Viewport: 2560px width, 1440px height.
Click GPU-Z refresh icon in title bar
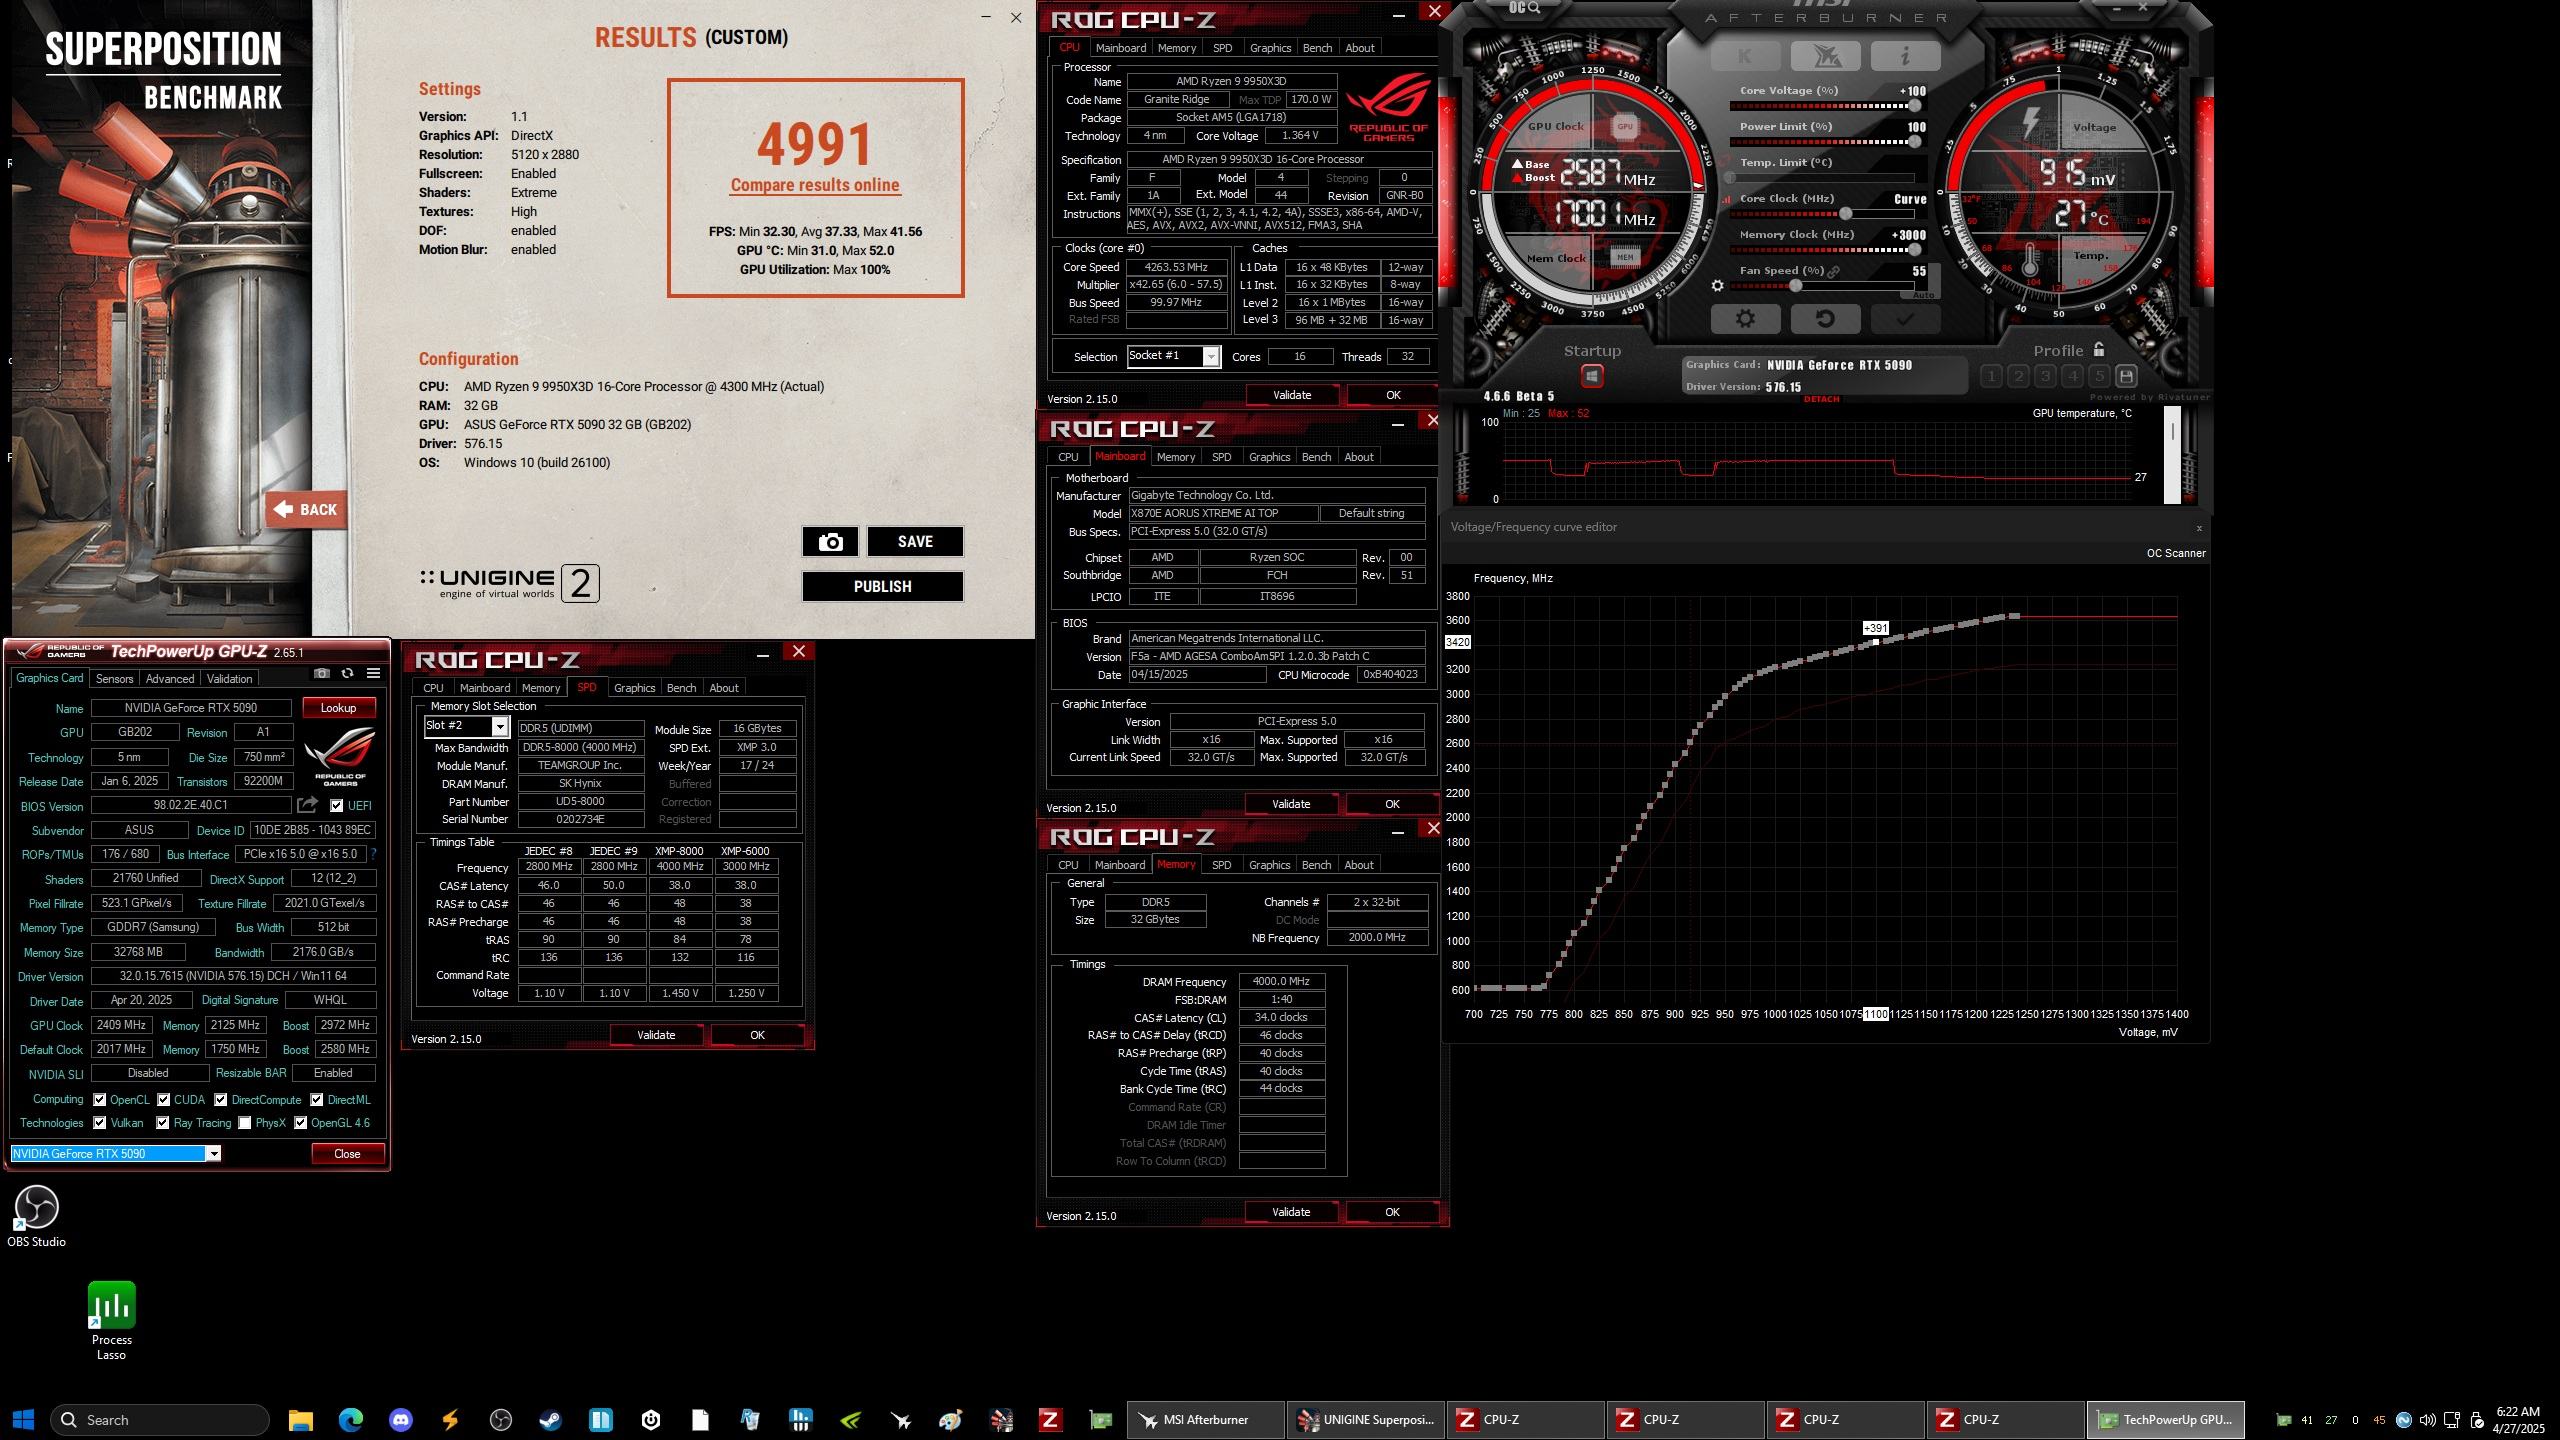pos(347,673)
